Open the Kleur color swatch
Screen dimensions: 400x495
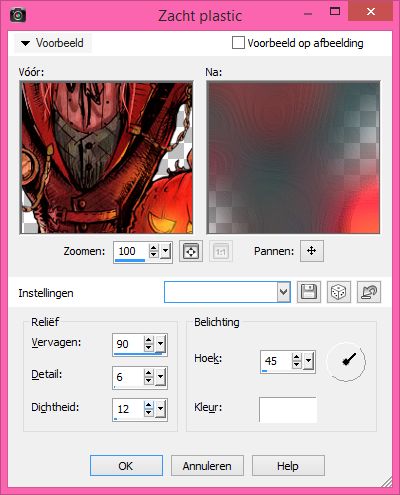tap(288, 410)
